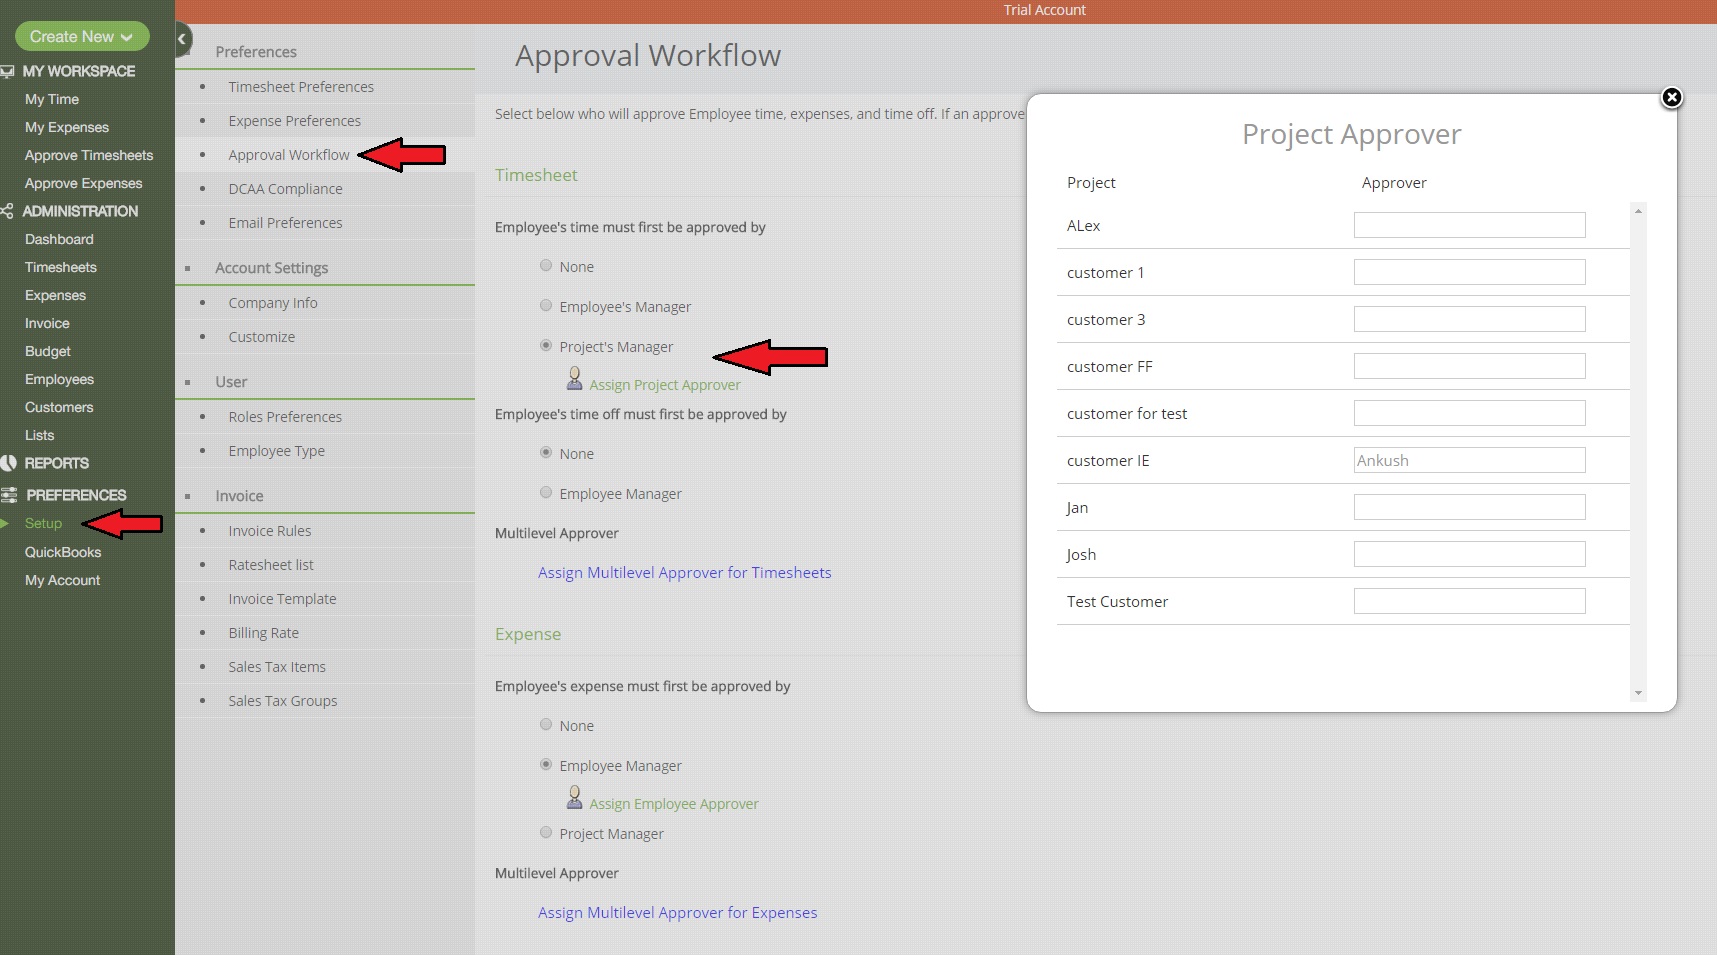The height and width of the screenshot is (955, 1717).
Task: Open DCAA Compliance preferences
Action: 285,189
